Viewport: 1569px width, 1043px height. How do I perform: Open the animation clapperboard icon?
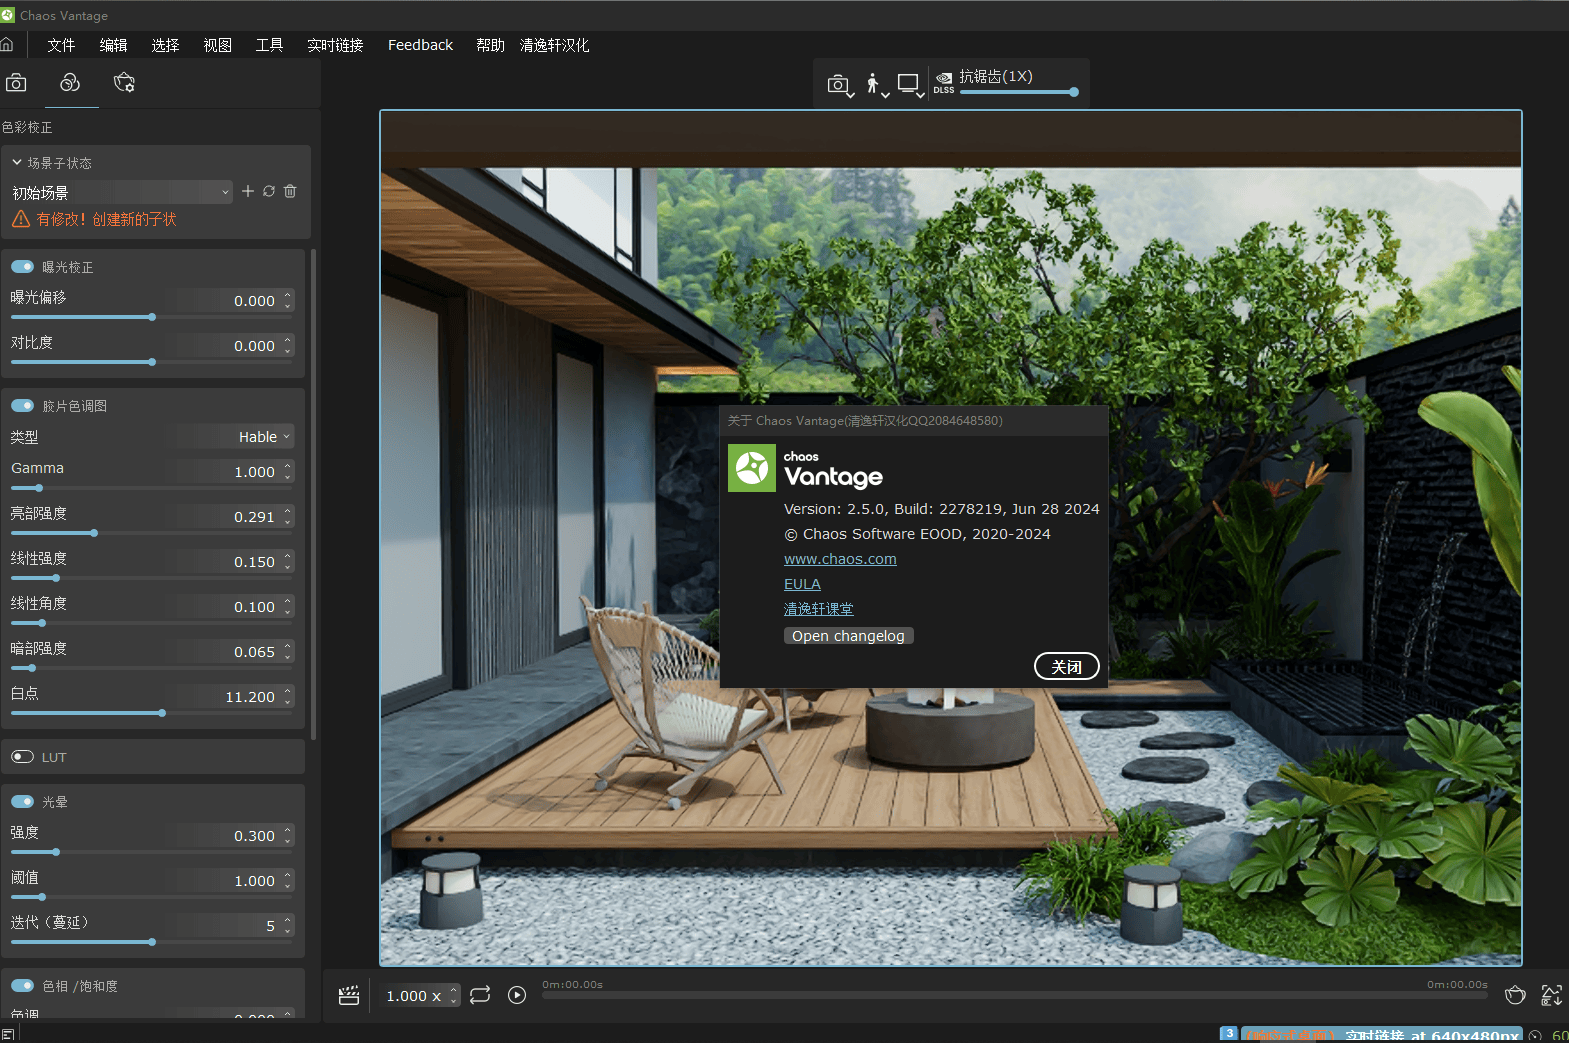coord(349,995)
